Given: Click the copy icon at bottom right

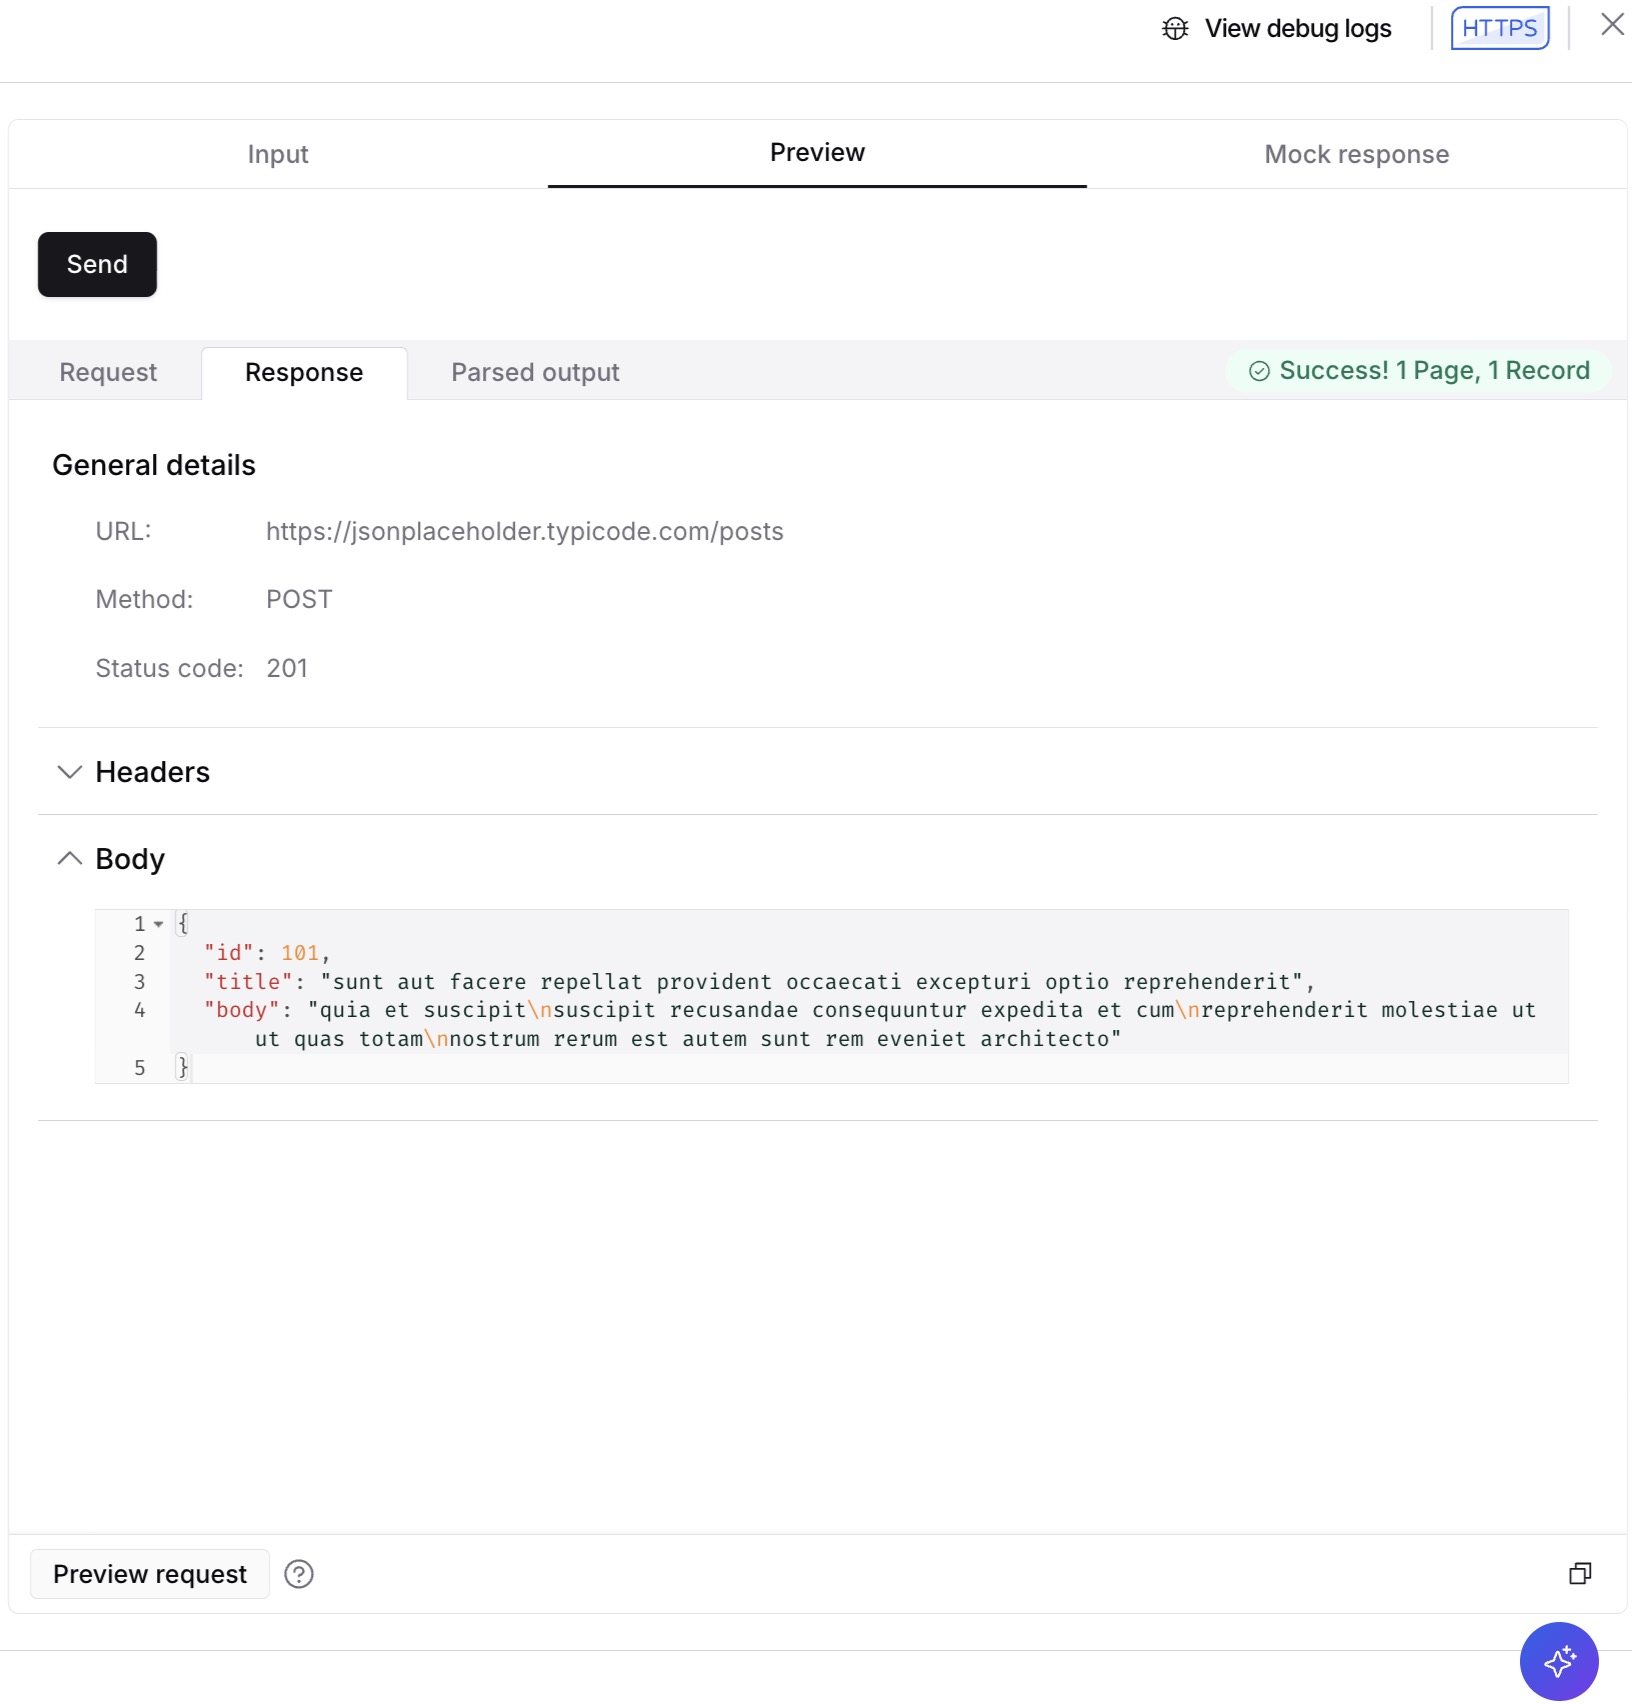Looking at the screenshot, I should pos(1580,1574).
